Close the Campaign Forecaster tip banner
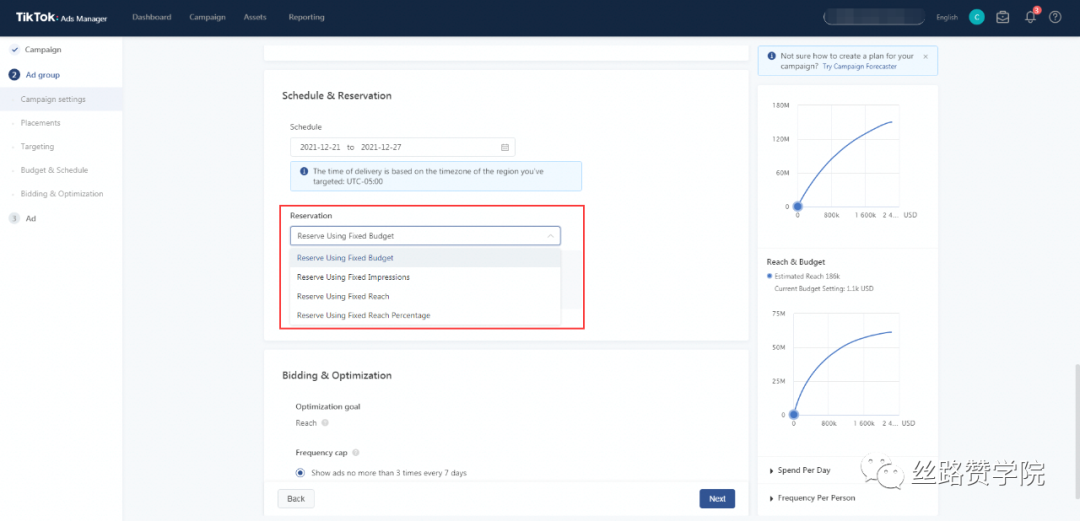Viewport: 1080px width, 521px height. 925,57
